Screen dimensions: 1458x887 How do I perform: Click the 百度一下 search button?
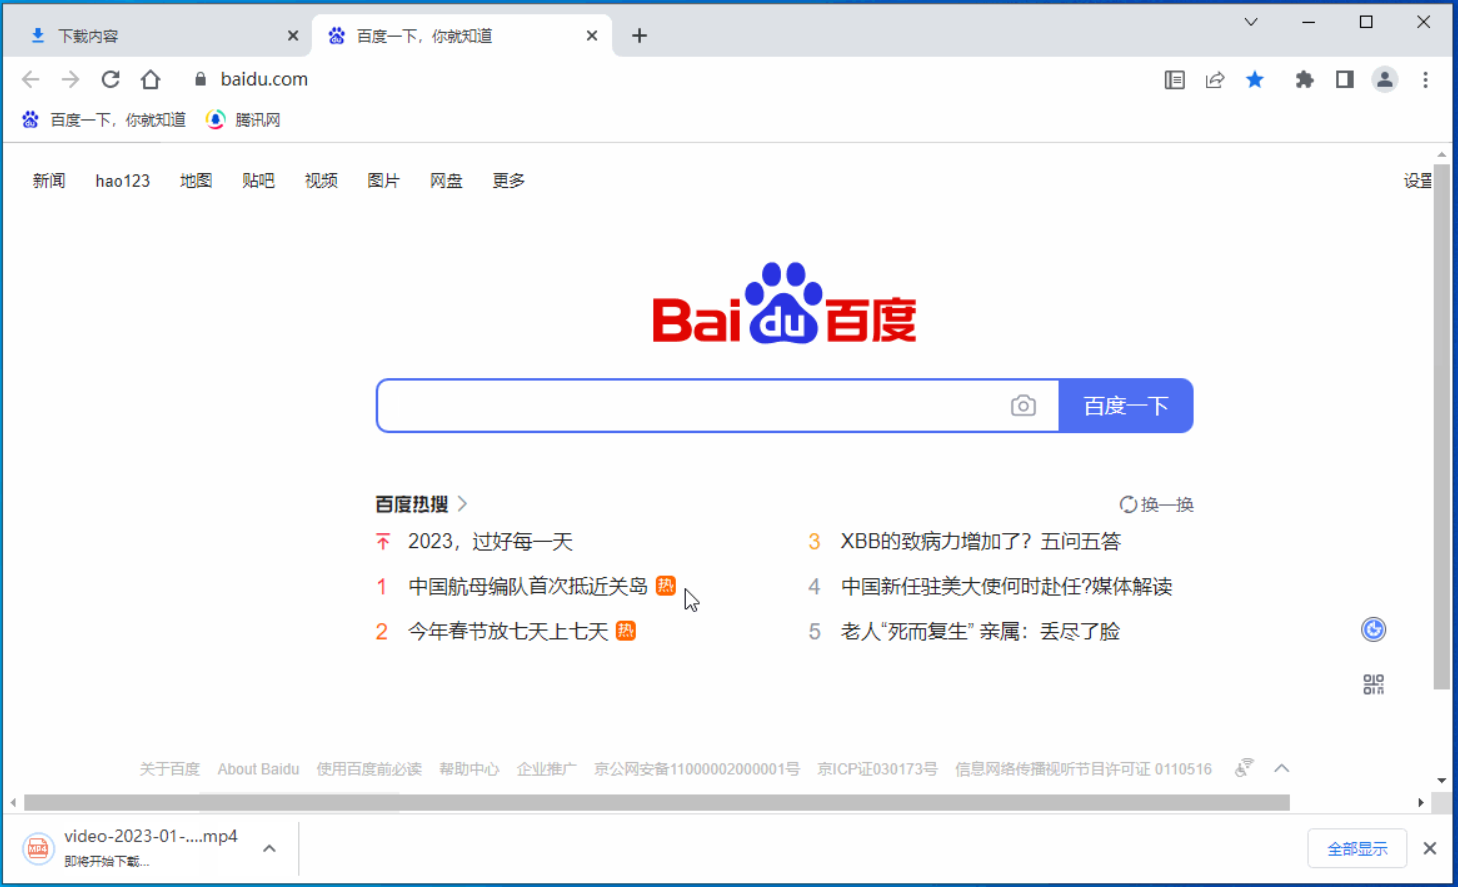click(x=1126, y=406)
